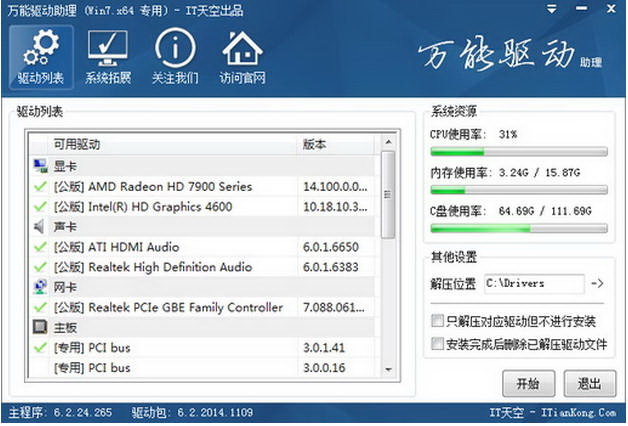Screen dimensions: 628x426
Task: Click the 显卡 category icon
Action: [x=40, y=166]
